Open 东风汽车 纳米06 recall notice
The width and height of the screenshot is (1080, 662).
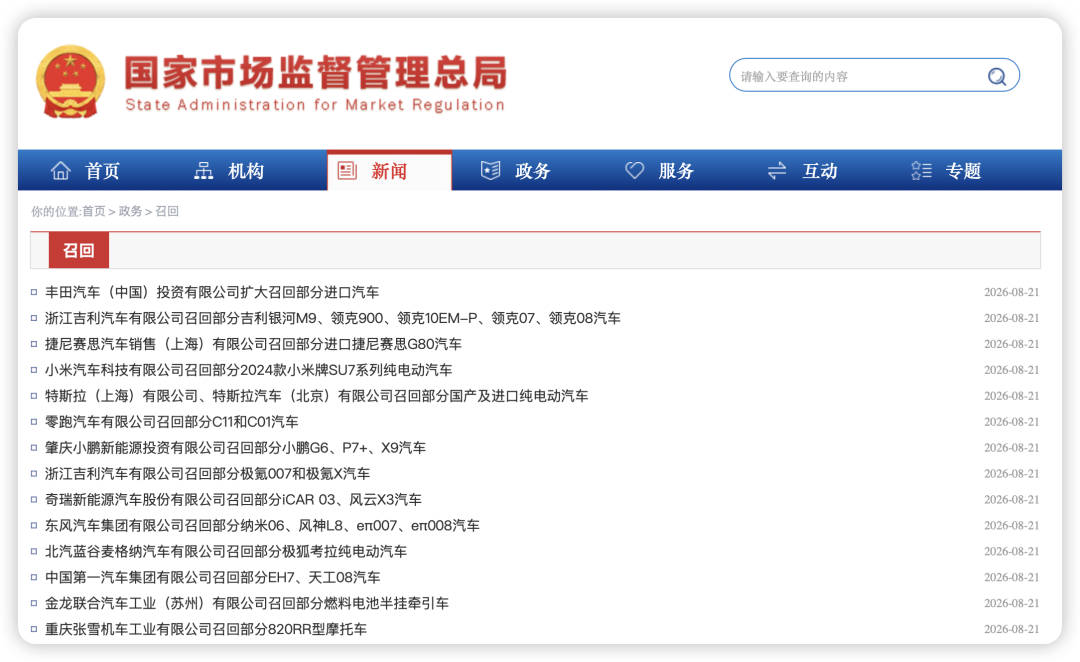(x=262, y=526)
